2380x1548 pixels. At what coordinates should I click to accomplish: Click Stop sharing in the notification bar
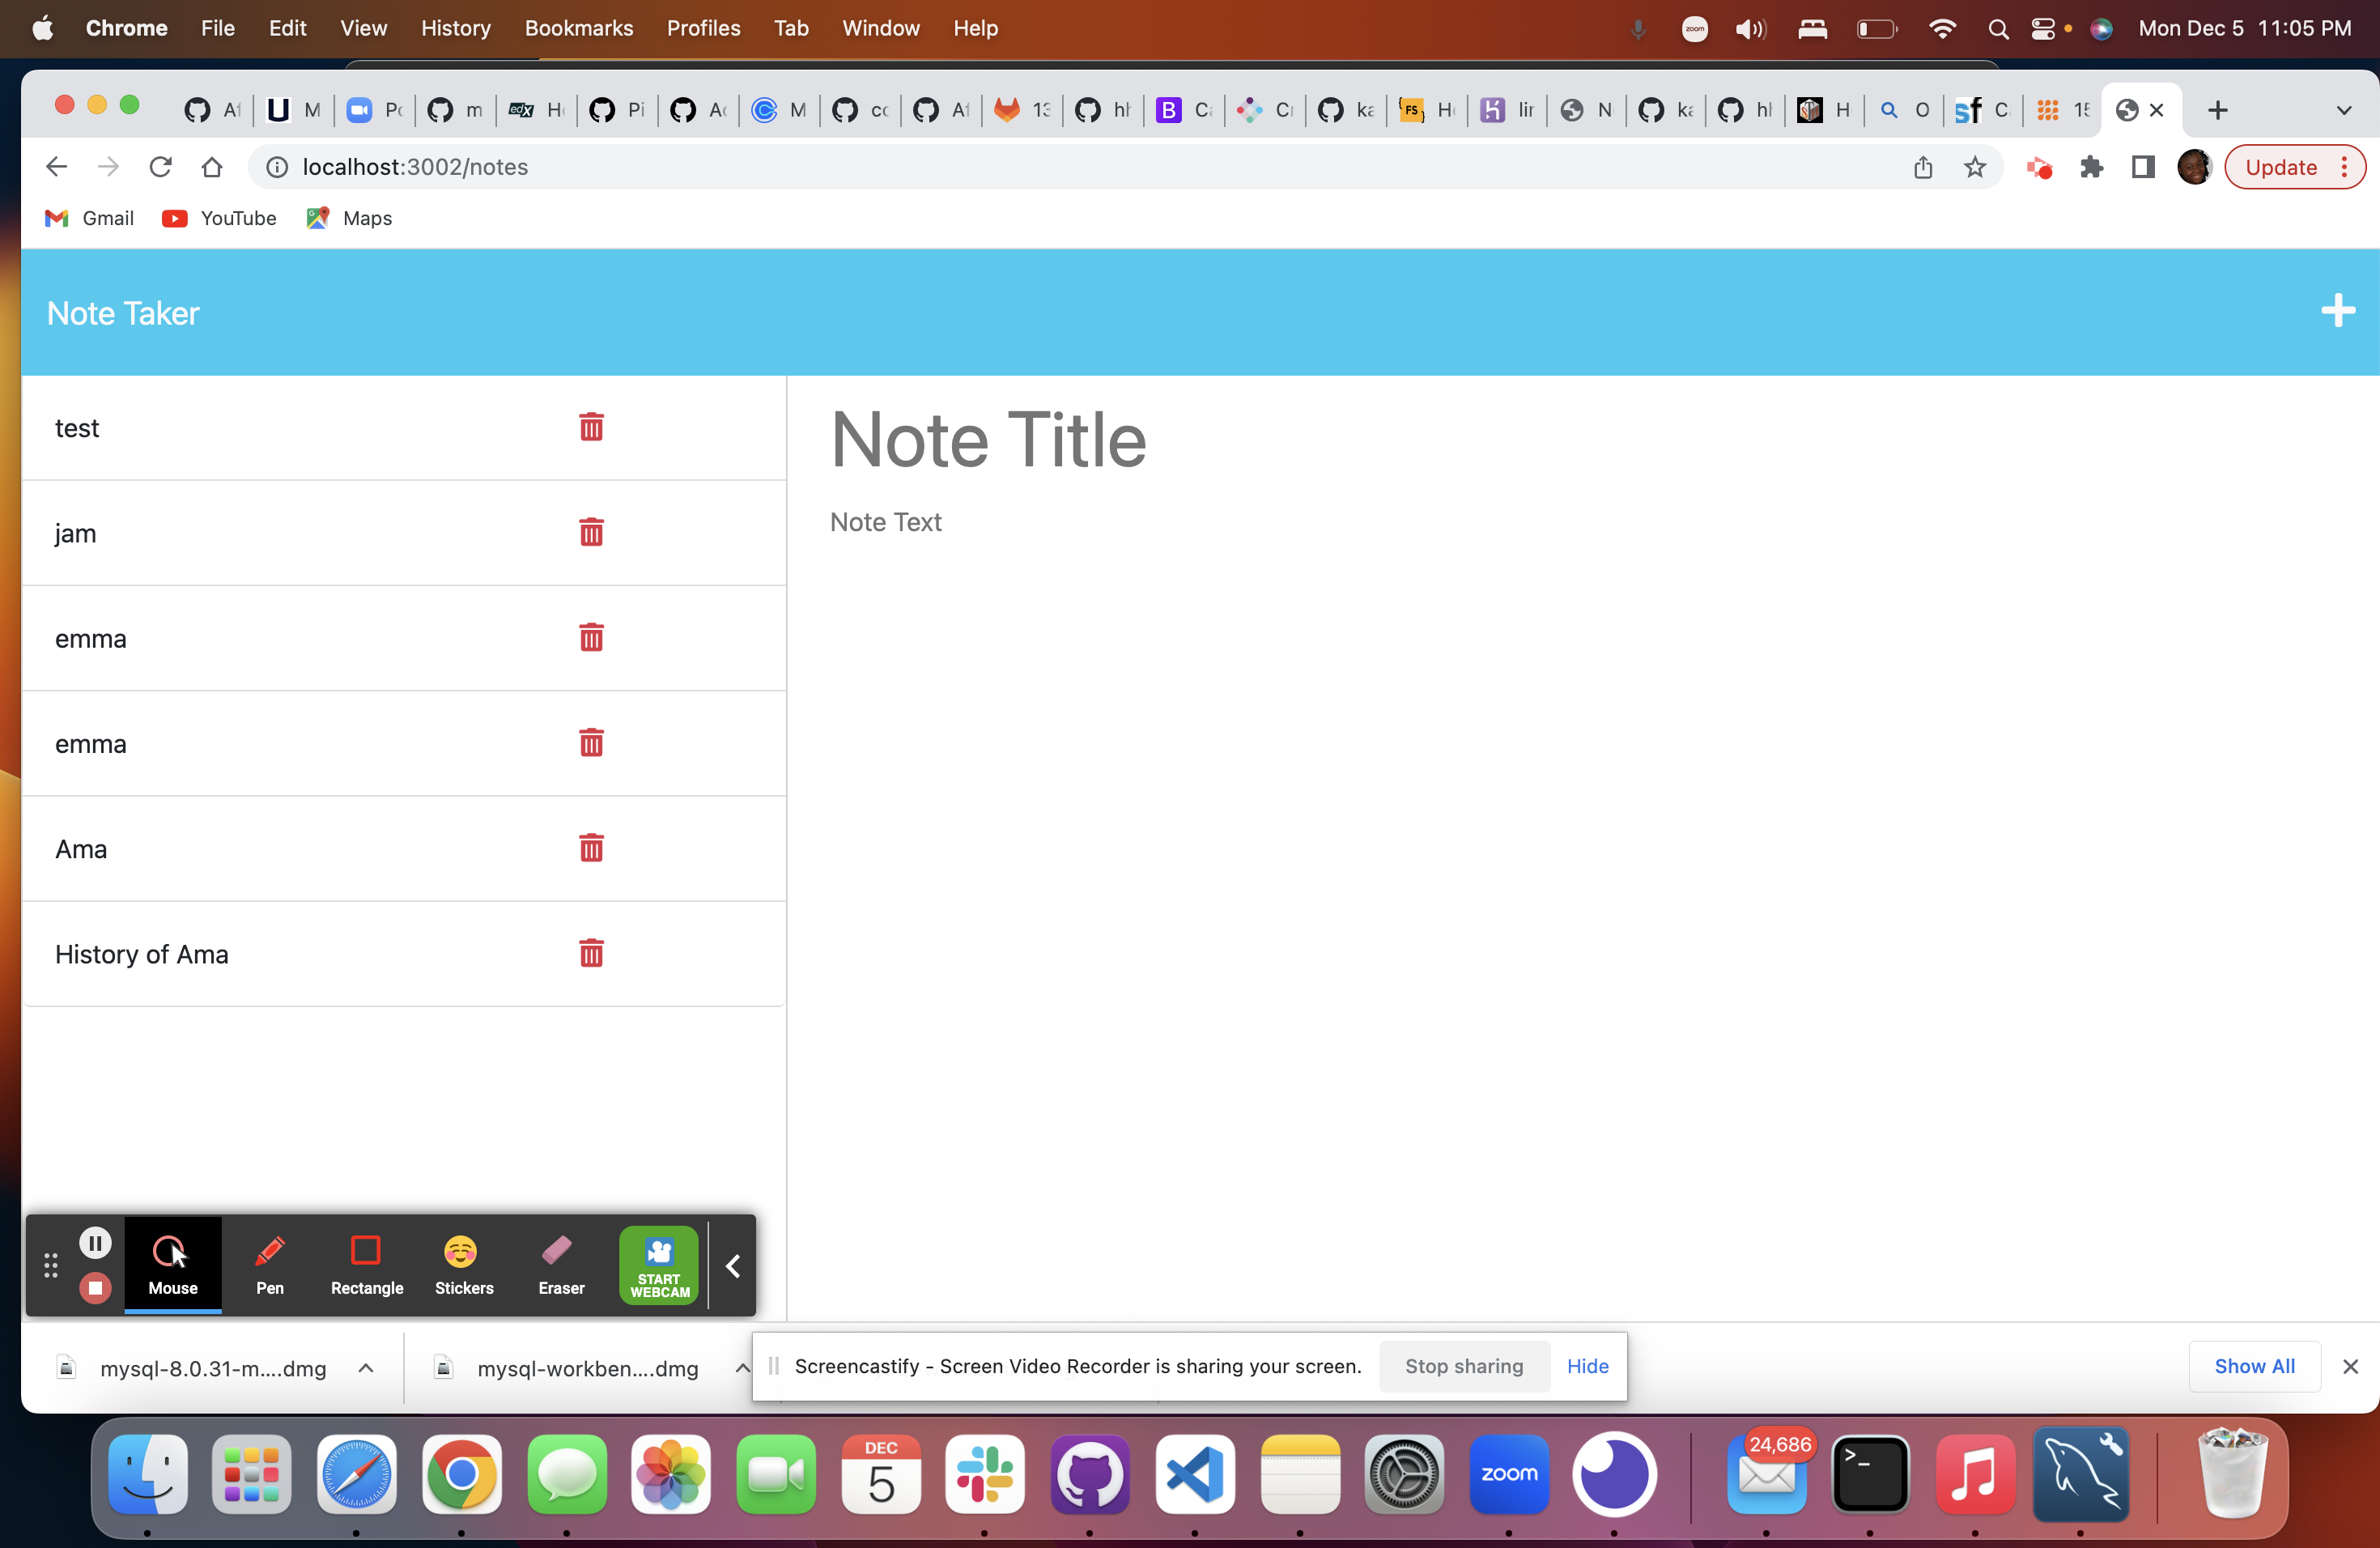(1464, 1366)
